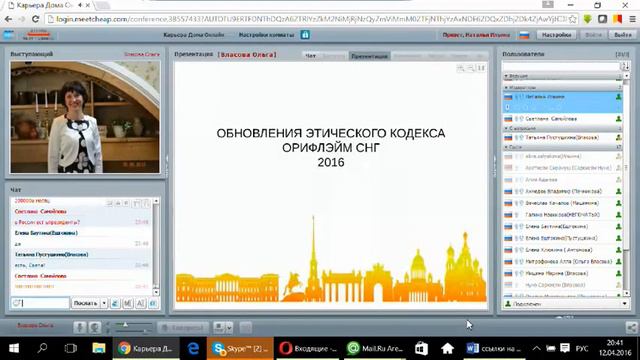This screenshot has width=640, height=360.
Task: Click the share icon at bottom-right corner
Action: [x=631, y=327]
